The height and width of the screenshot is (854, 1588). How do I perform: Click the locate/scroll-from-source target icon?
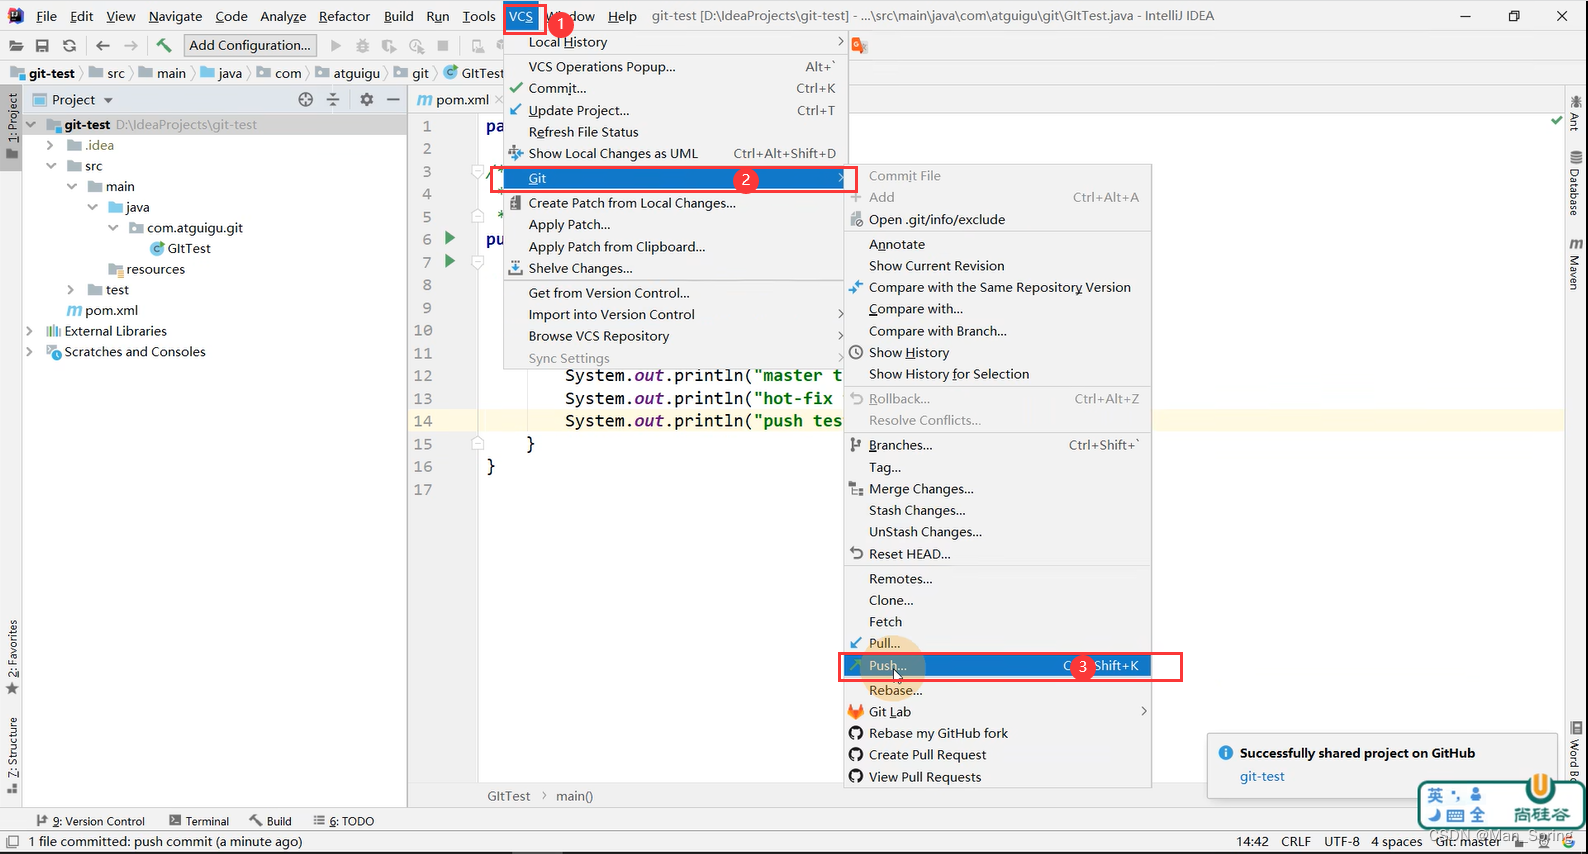coord(306,99)
